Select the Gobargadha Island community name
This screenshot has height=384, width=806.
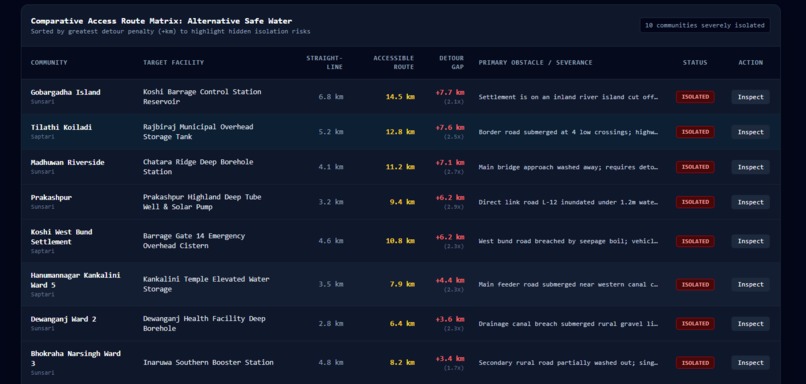pyautogui.click(x=65, y=92)
